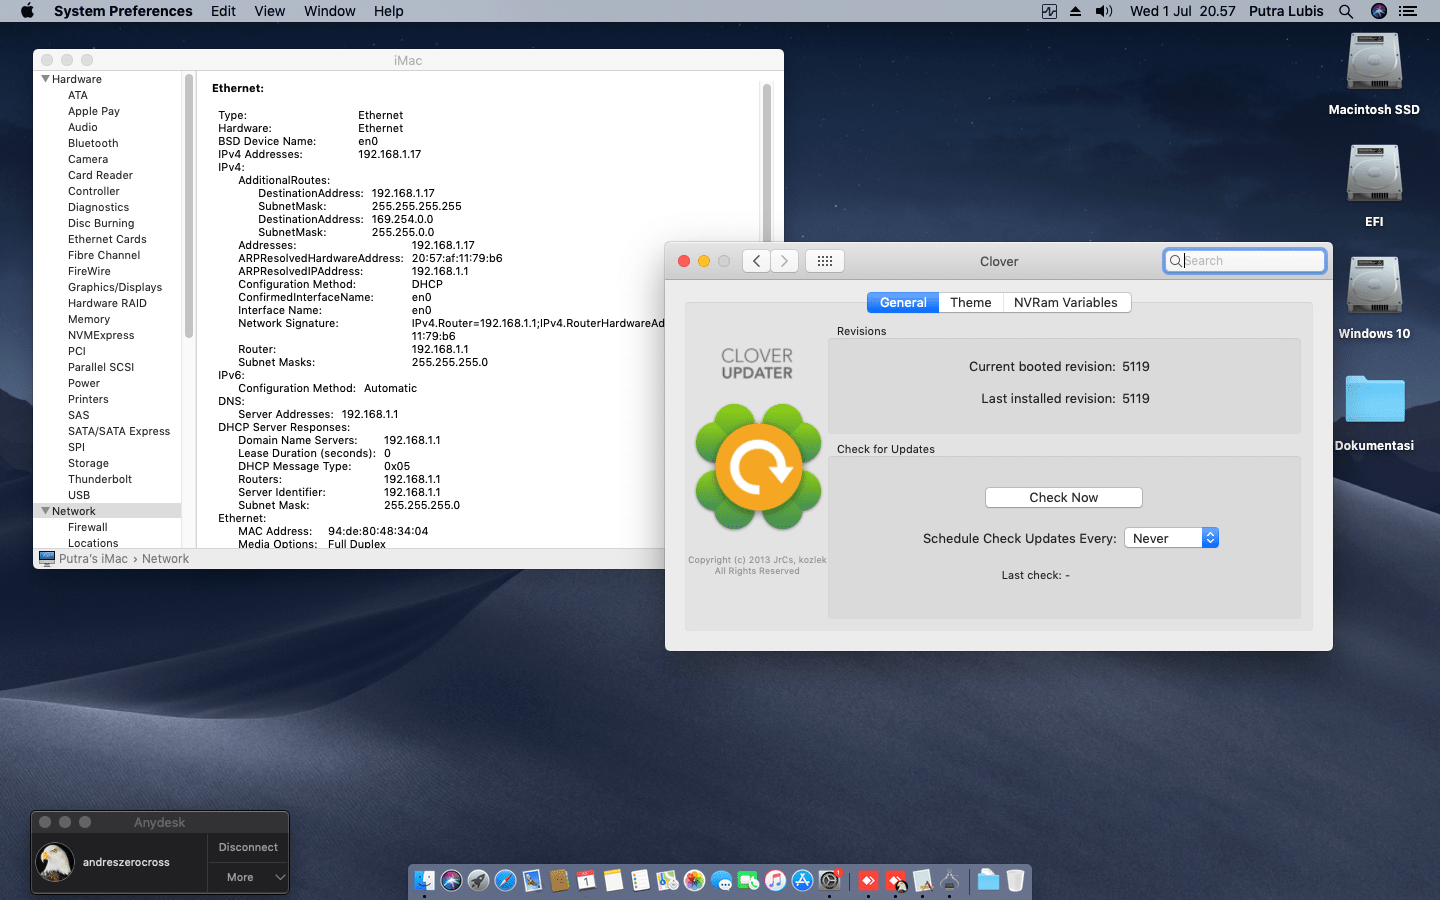Switch to the Theme tab
The height and width of the screenshot is (900, 1440).
click(x=970, y=302)
